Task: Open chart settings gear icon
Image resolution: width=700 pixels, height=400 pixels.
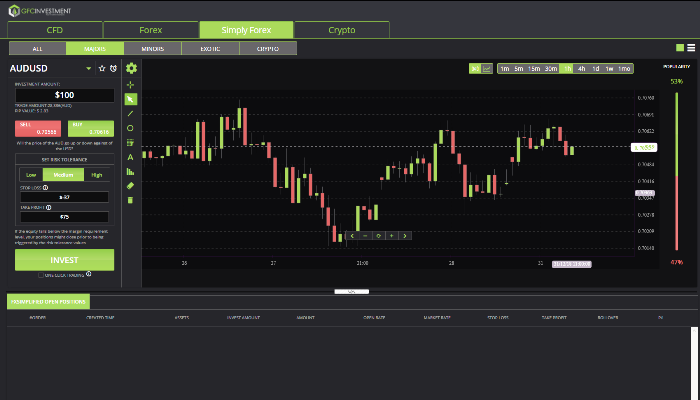Action: coord(131,68)
